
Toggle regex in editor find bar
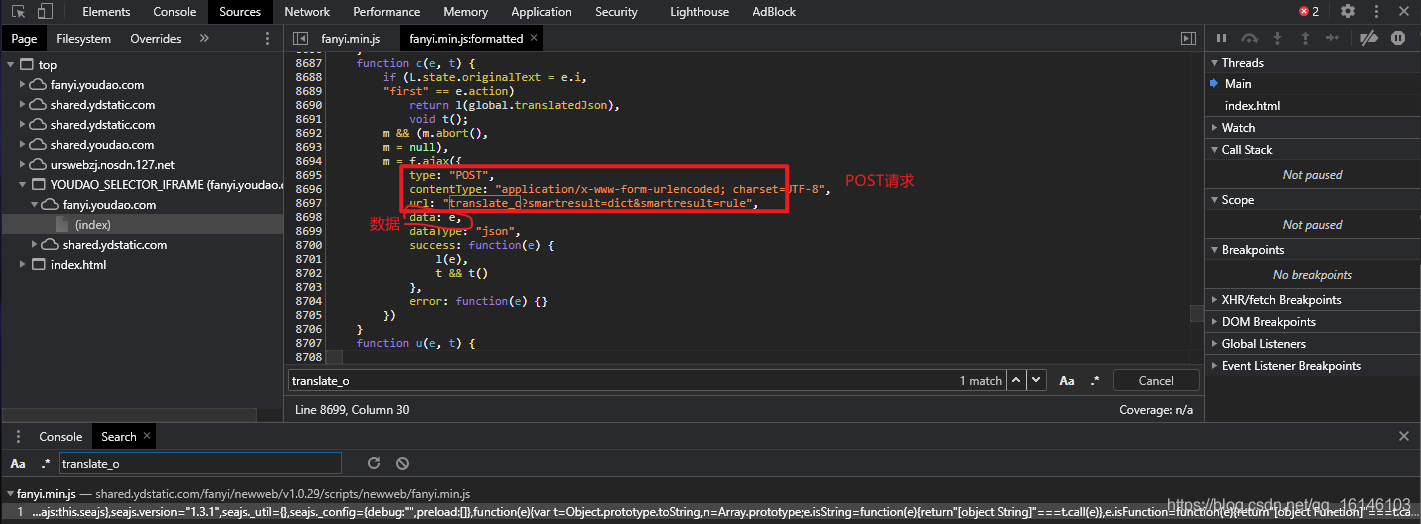click(x=1095, y=380)
